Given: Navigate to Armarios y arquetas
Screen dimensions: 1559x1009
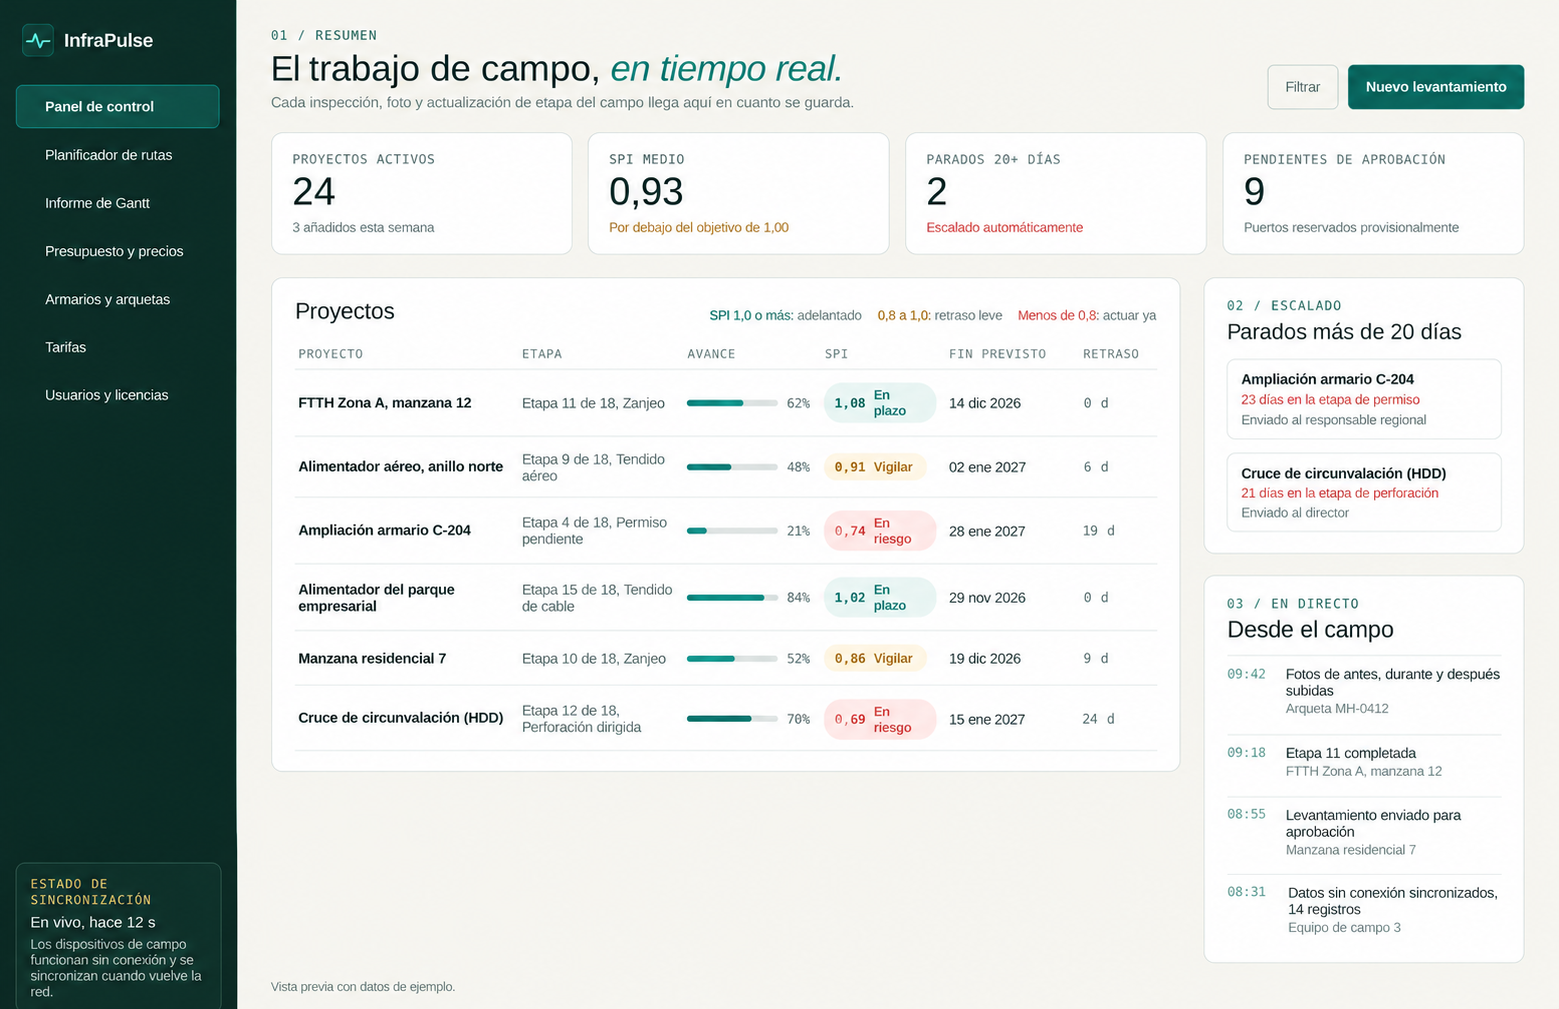Looking at the screenshot, I should click(x=107, y=299).
